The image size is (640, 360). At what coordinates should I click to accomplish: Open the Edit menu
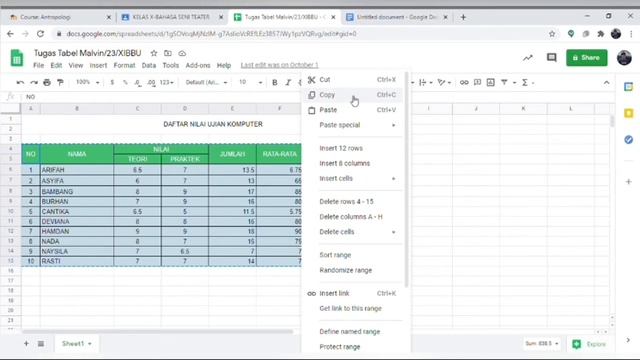(56, 65)
